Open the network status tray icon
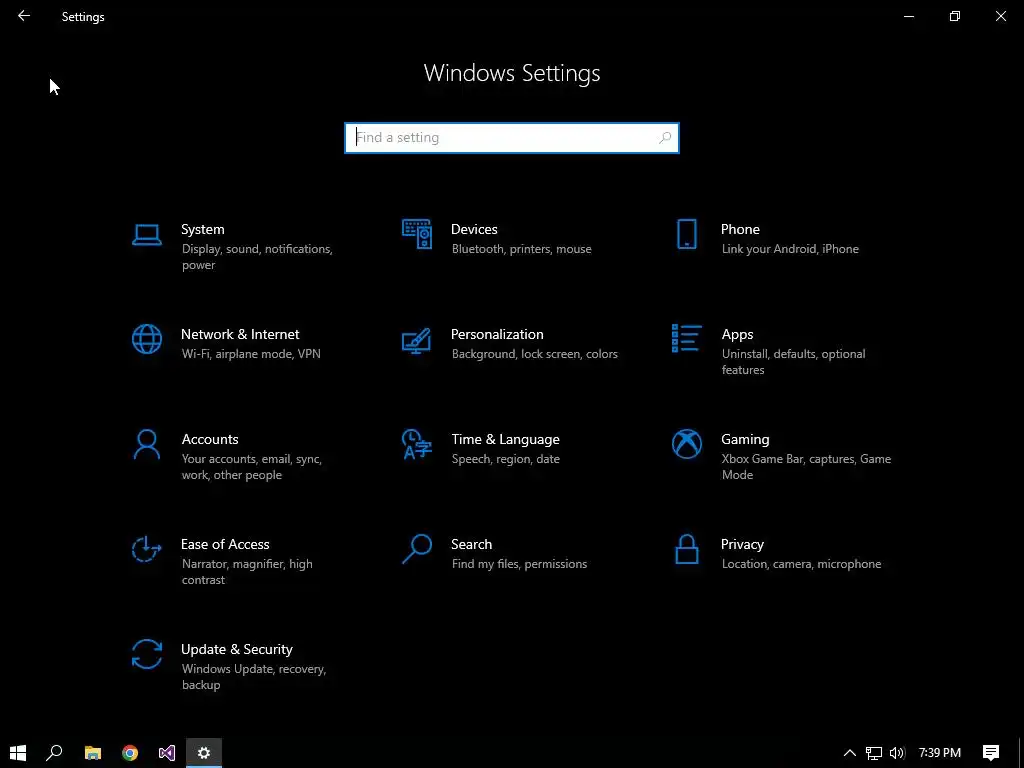This screenshot has height=768, width=1024. (x=874, y=753)
